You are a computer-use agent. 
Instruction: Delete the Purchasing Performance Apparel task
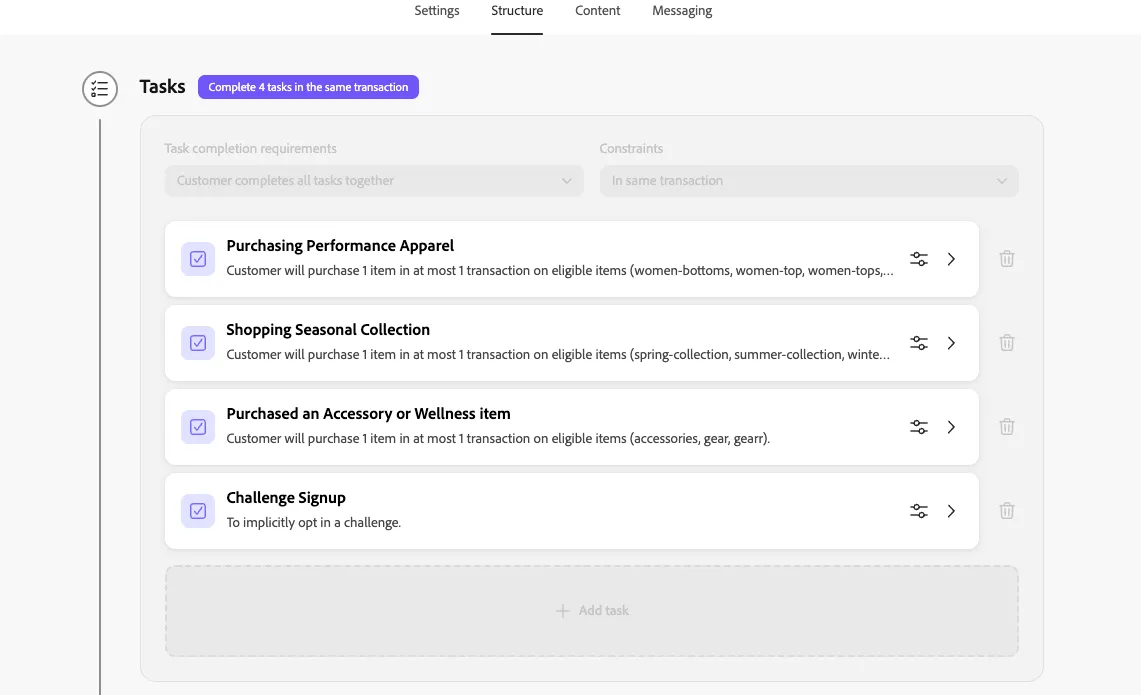[x=1006, y=259]
